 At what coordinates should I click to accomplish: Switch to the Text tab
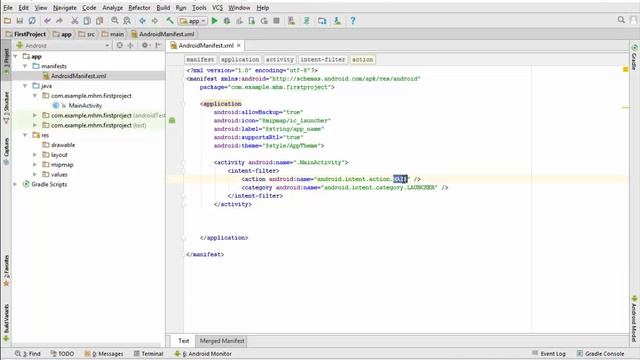pos(184,341)
